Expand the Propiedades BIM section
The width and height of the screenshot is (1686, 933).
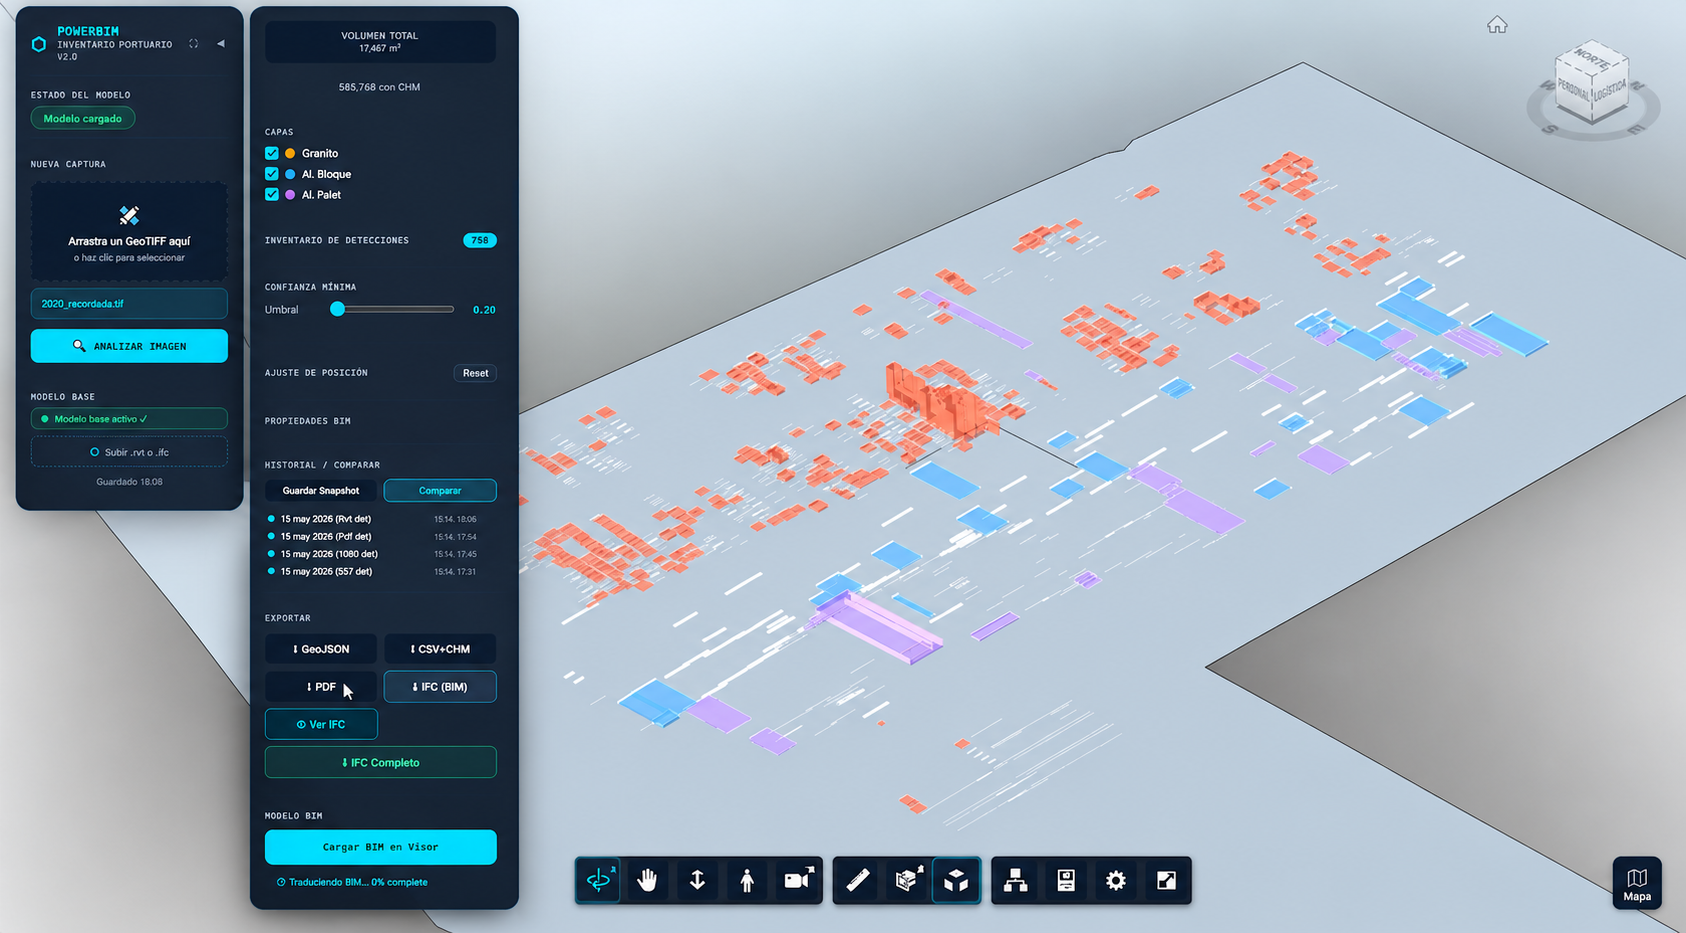pos(308,421)
